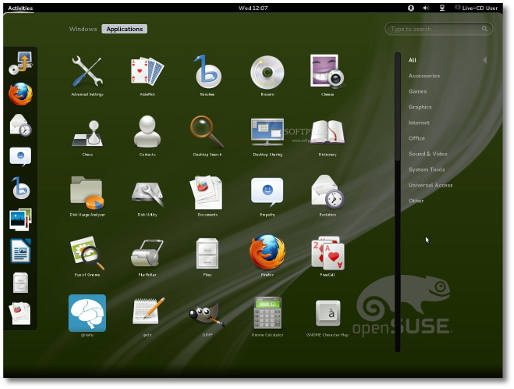Viewport: 514px width, 389px height.
Task: Open the volume control in the top bar
Action: tap(426, 8)
